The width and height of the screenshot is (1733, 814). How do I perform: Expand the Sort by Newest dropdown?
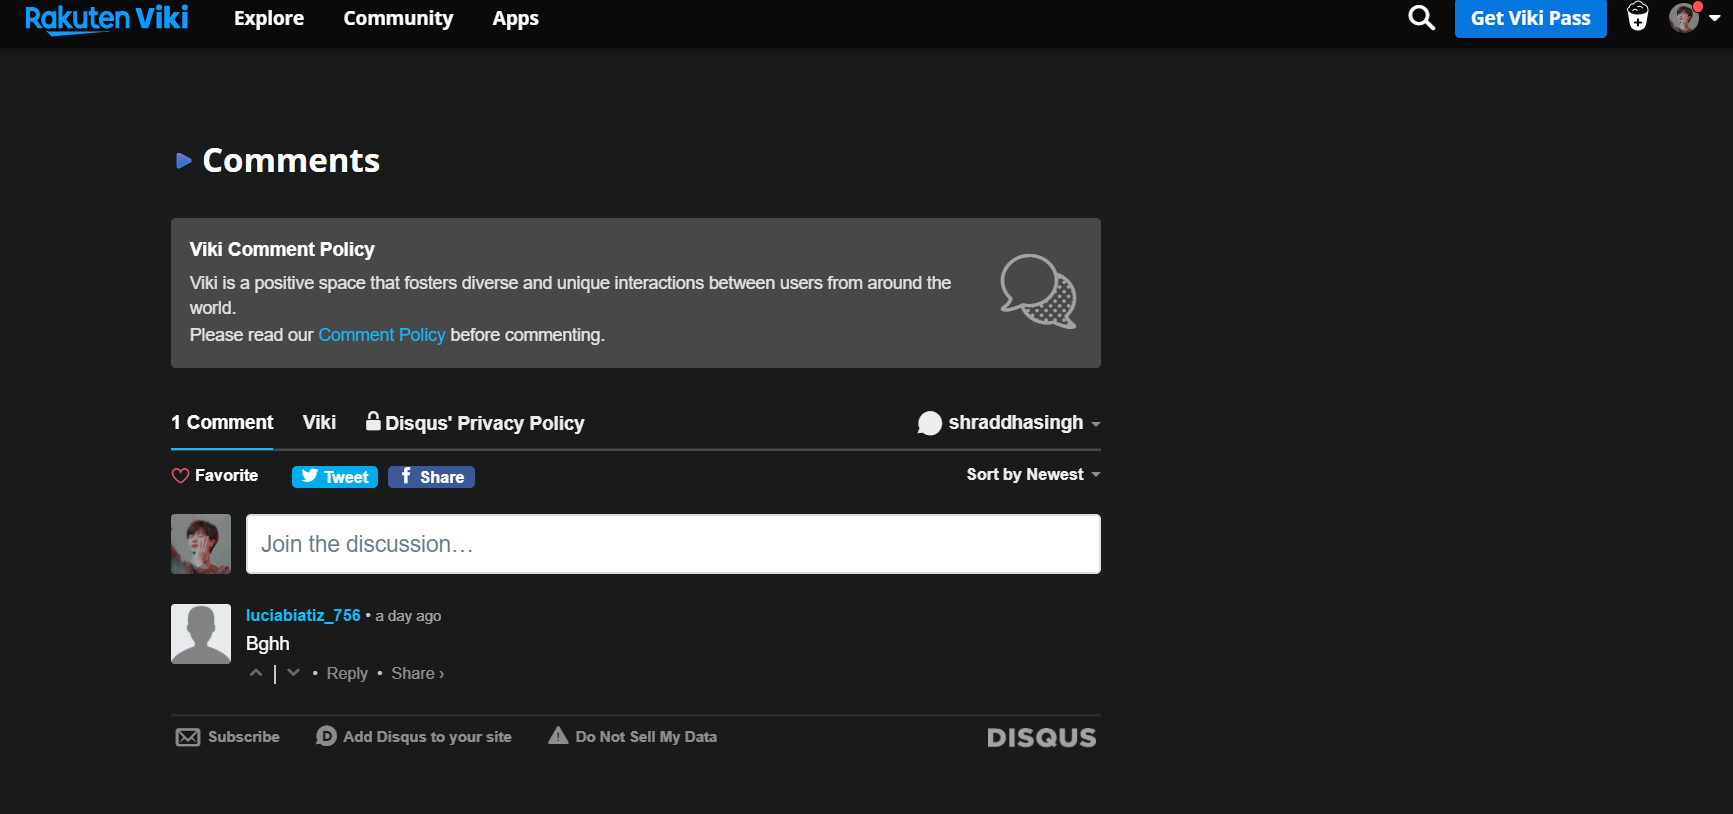(x=1032, y=475)
